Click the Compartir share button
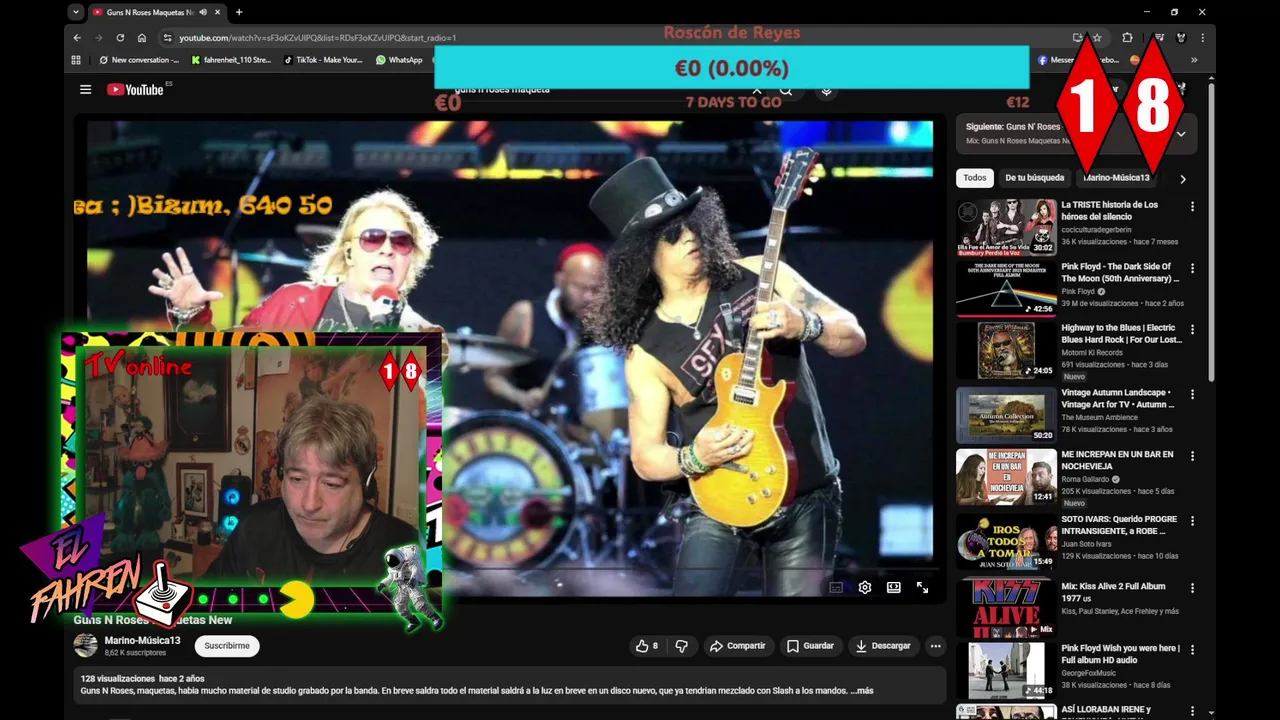This screenshot has width=1280, height=720. click(x=737, y=646)
